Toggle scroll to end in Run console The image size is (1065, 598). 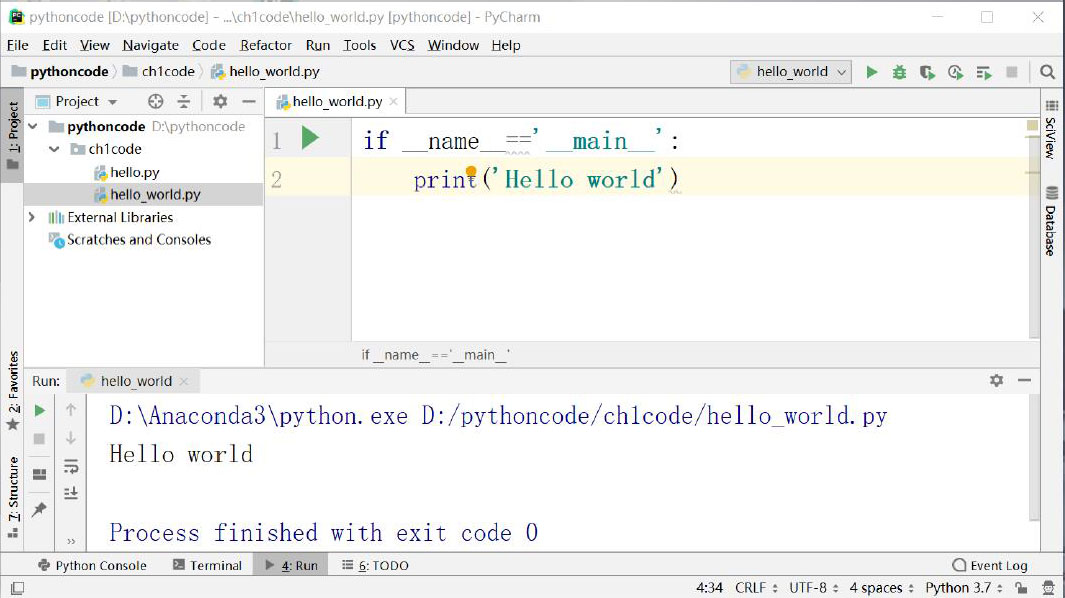[x=71, y=493]
